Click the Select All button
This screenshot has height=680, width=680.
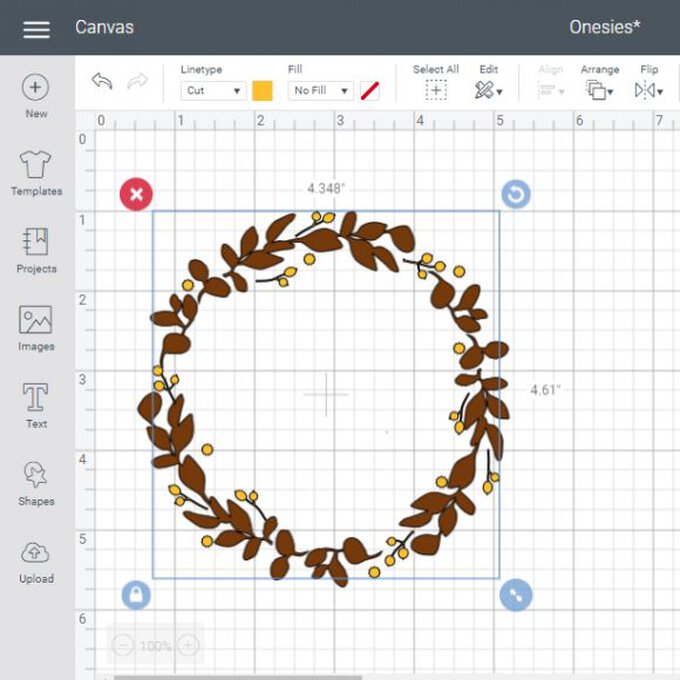436,90
